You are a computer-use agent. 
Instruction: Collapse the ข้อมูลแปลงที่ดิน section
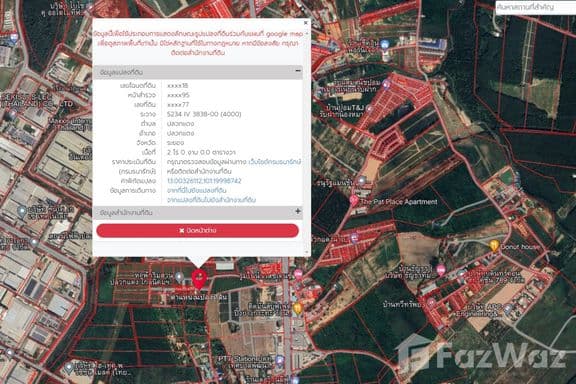click(298, 71)
